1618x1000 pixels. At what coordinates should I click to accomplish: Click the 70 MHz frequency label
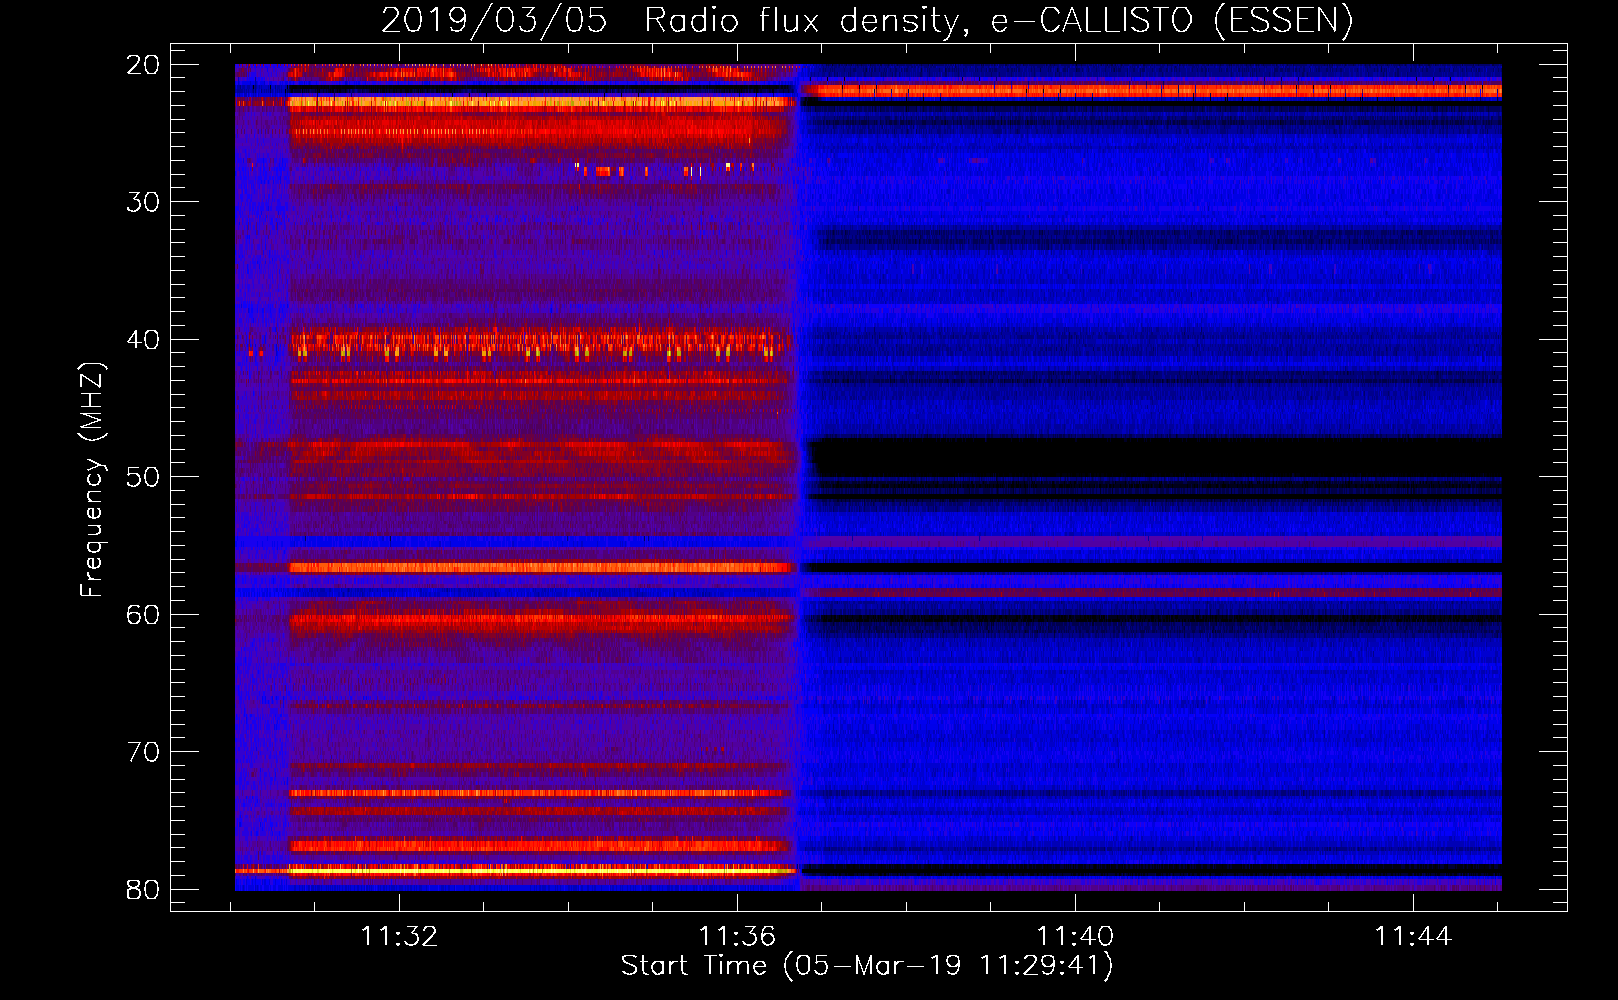[143, 752]
